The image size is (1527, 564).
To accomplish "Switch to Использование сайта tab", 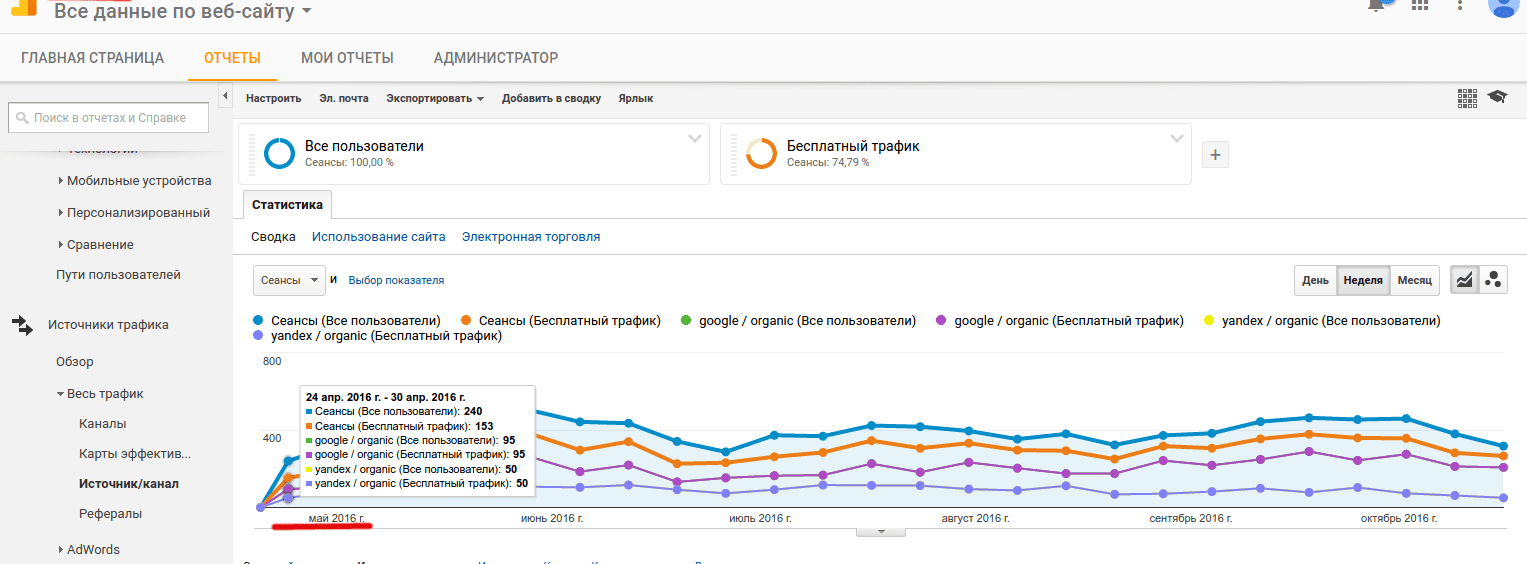I will click(x=378, y=237).
